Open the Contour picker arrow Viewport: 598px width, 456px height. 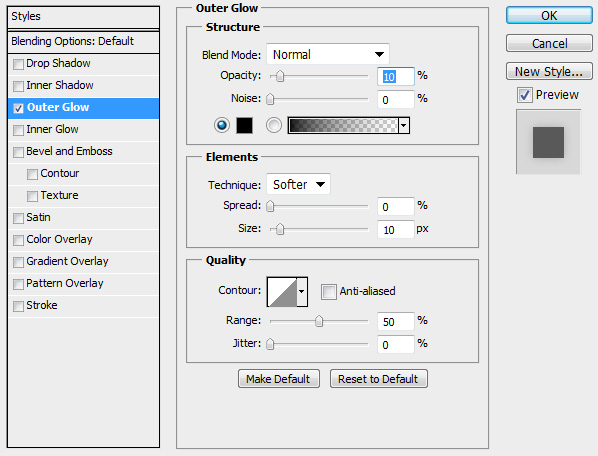pos(302,292)
